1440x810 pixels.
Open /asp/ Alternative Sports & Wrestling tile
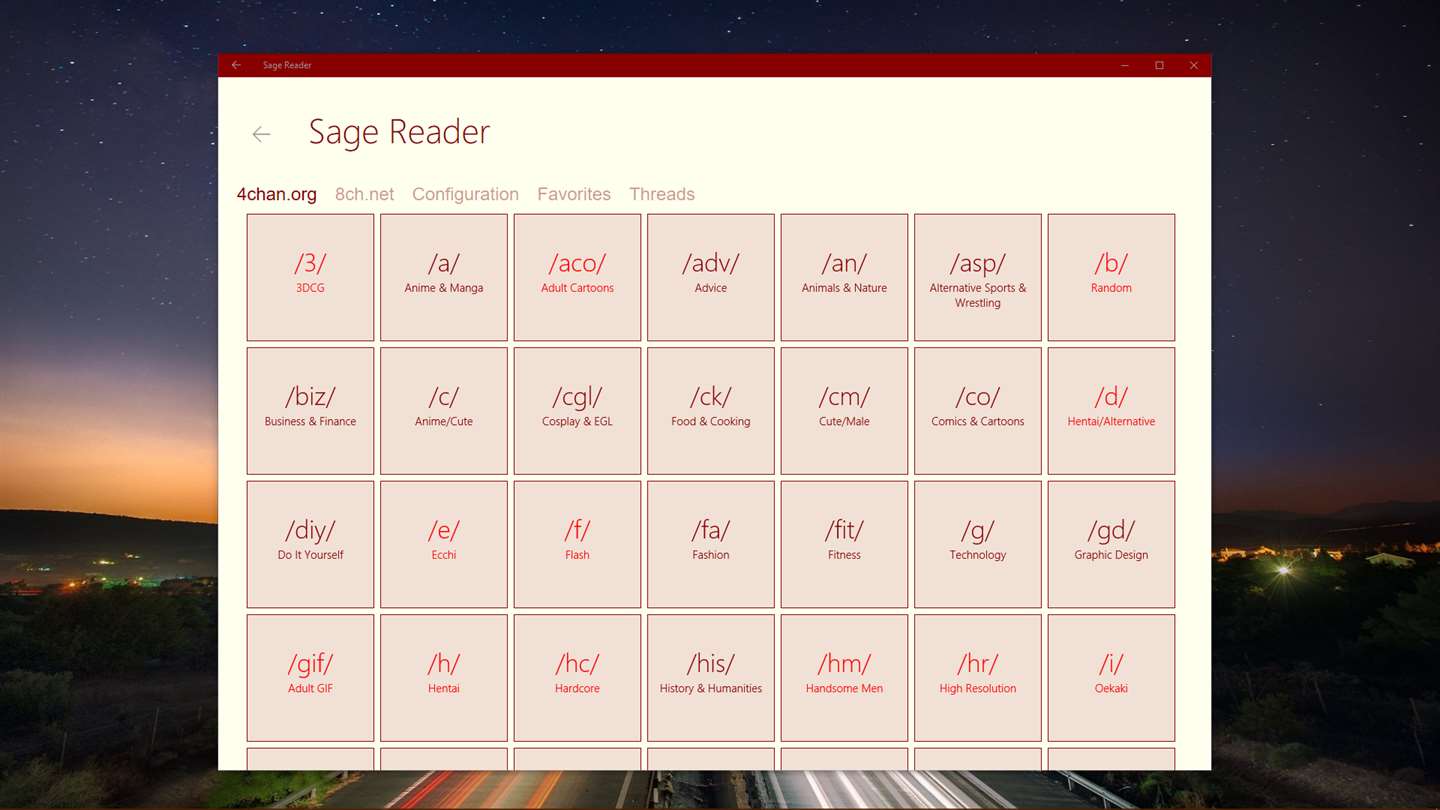coord(978,277)
